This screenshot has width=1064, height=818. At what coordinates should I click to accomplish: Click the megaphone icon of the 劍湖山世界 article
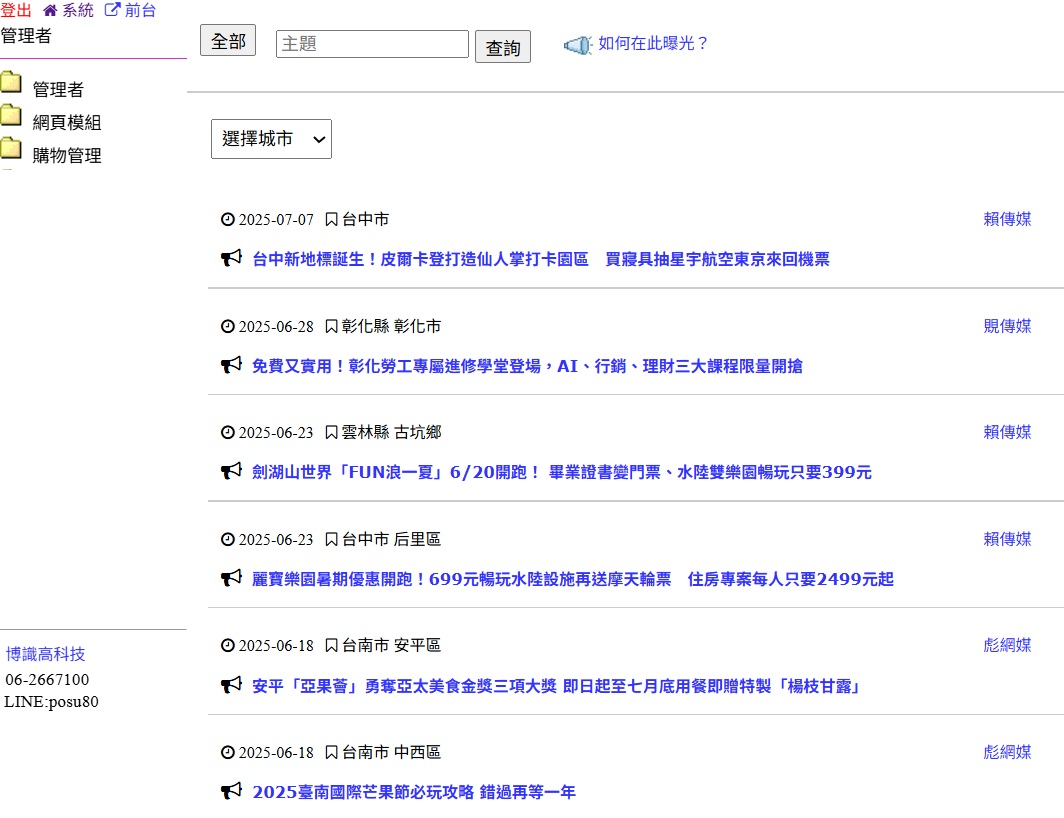[x=231, y=471]
